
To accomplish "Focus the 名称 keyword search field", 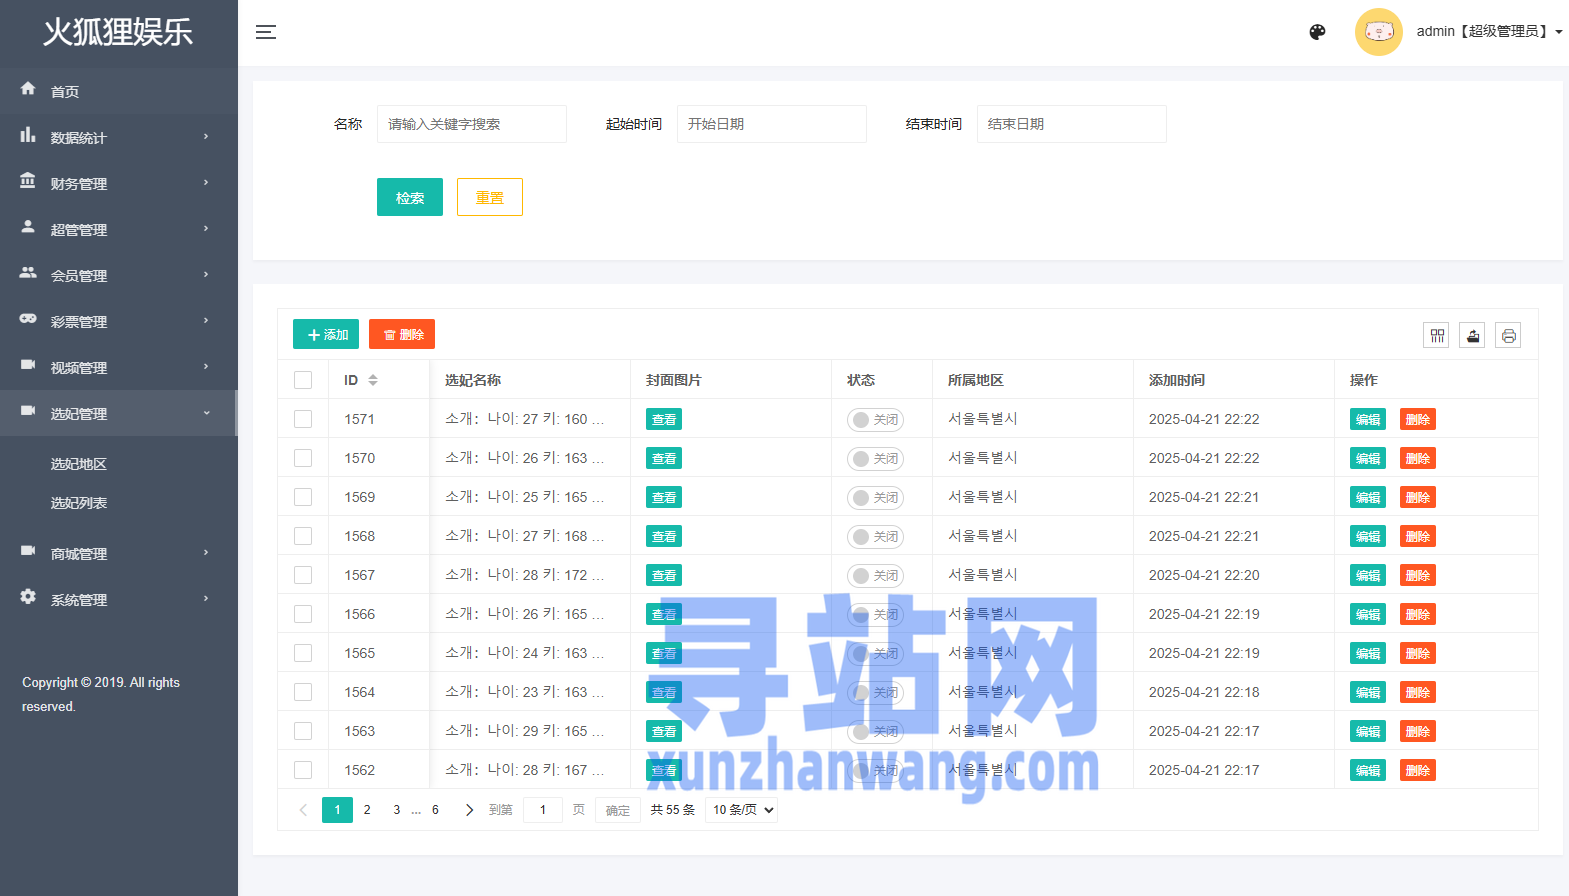I will point(472,124).
